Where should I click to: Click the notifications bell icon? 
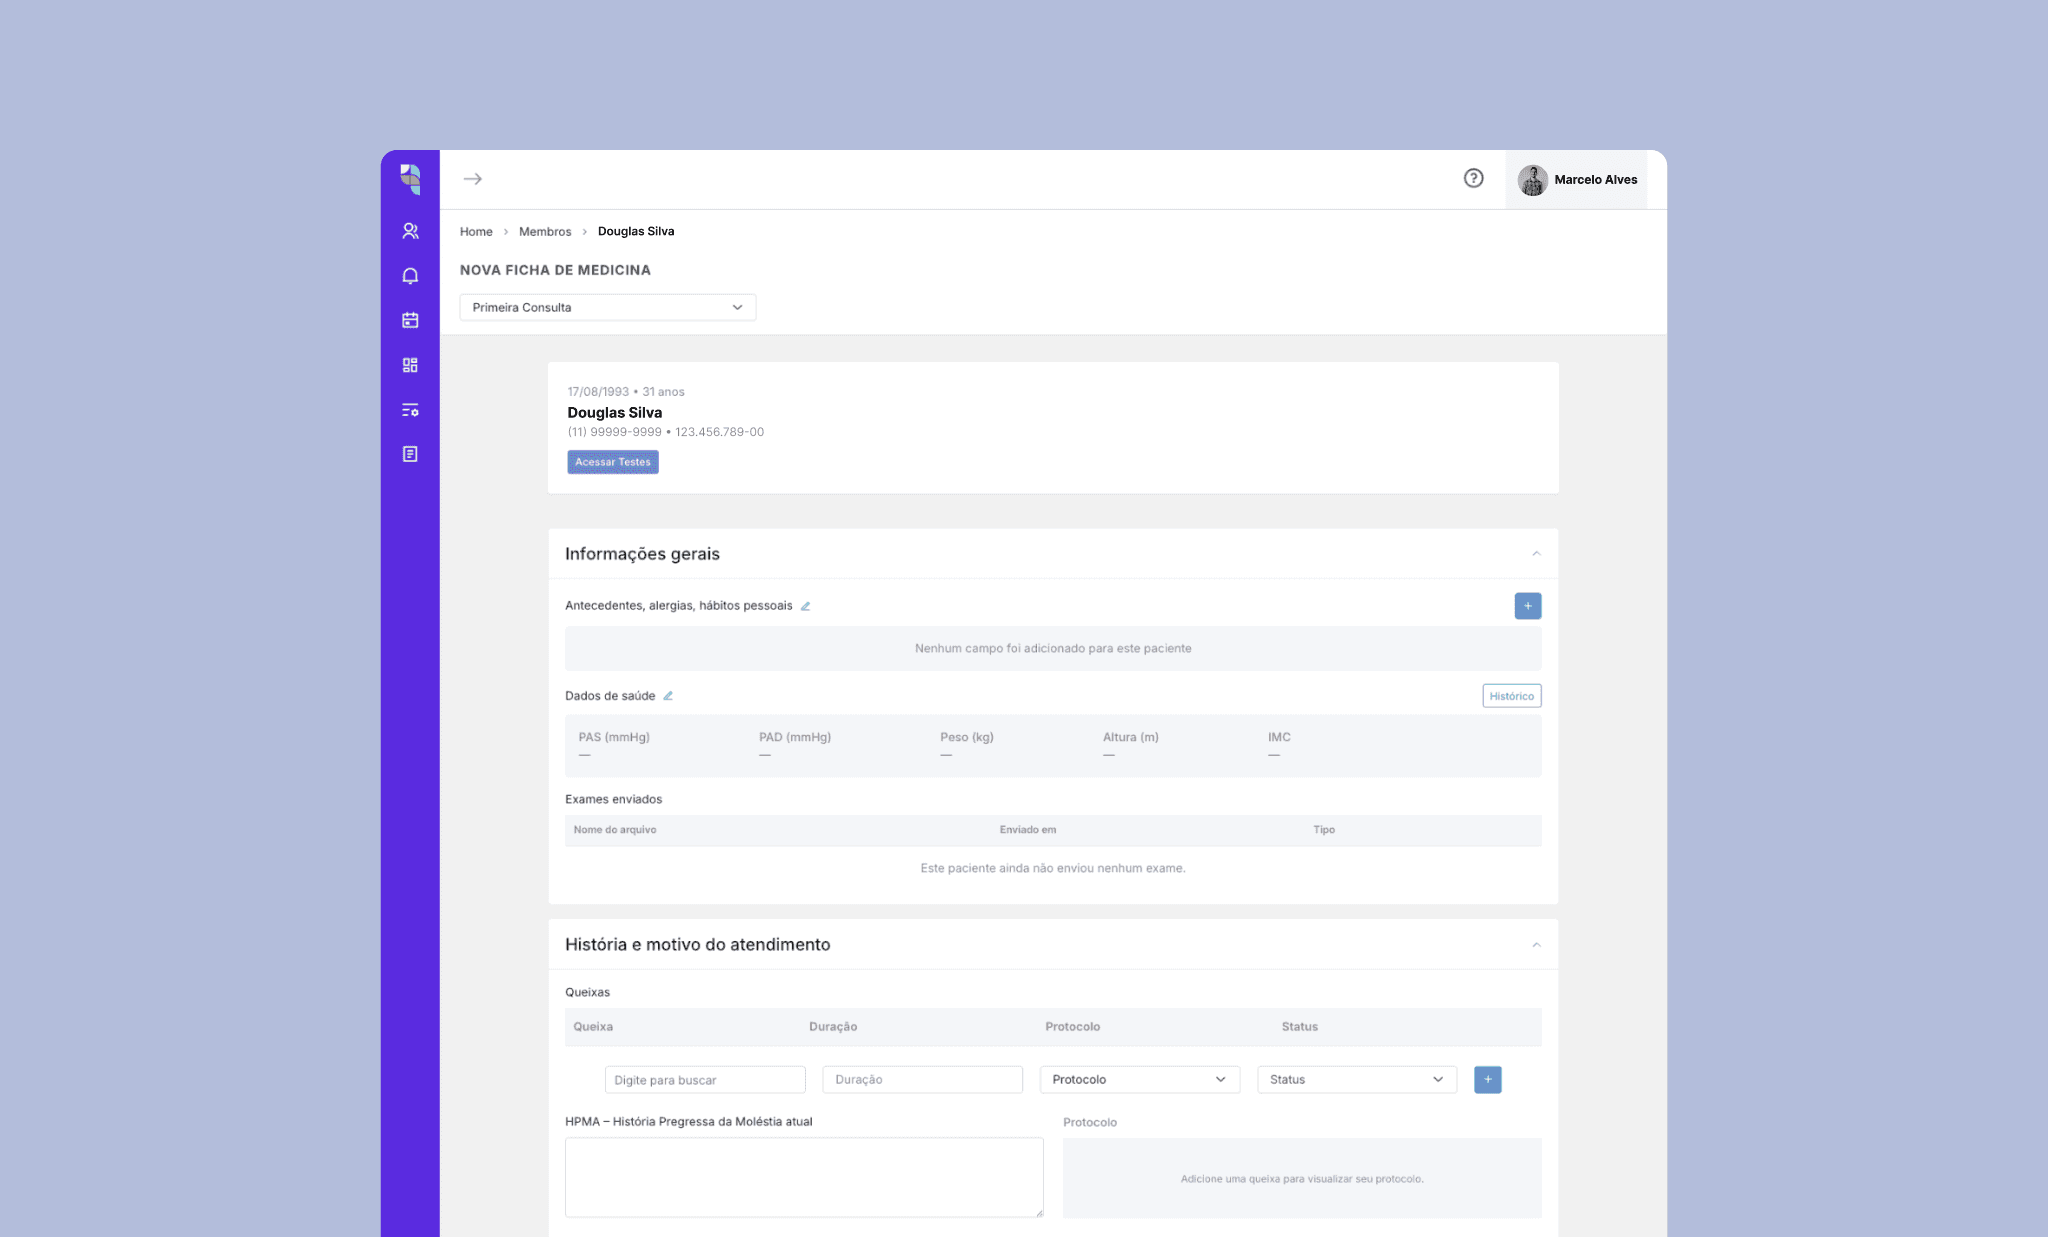(410, 276)
